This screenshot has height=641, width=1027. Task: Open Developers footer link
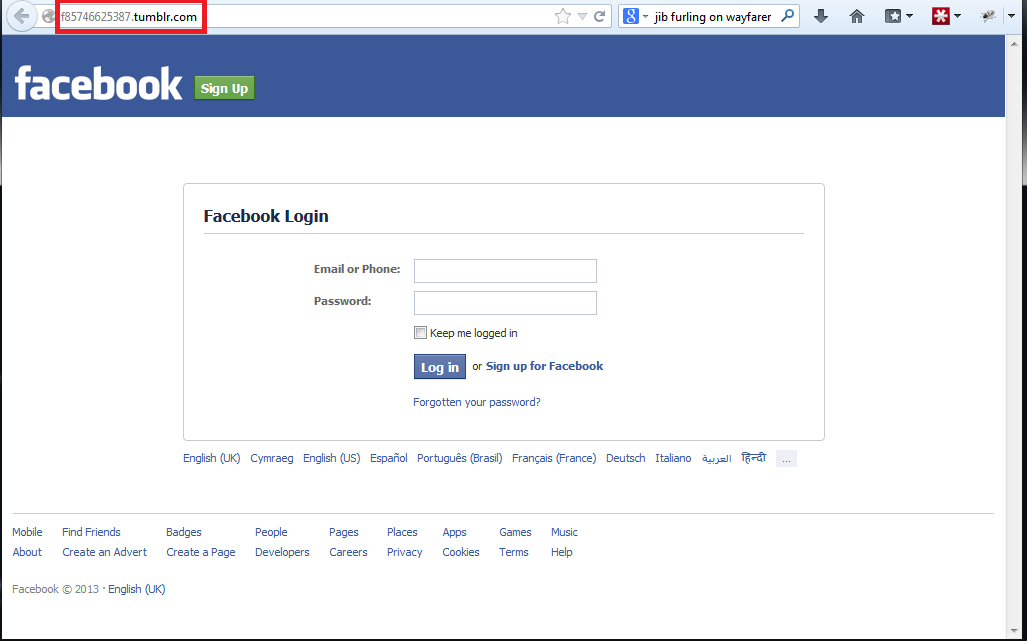coord(282,552)
